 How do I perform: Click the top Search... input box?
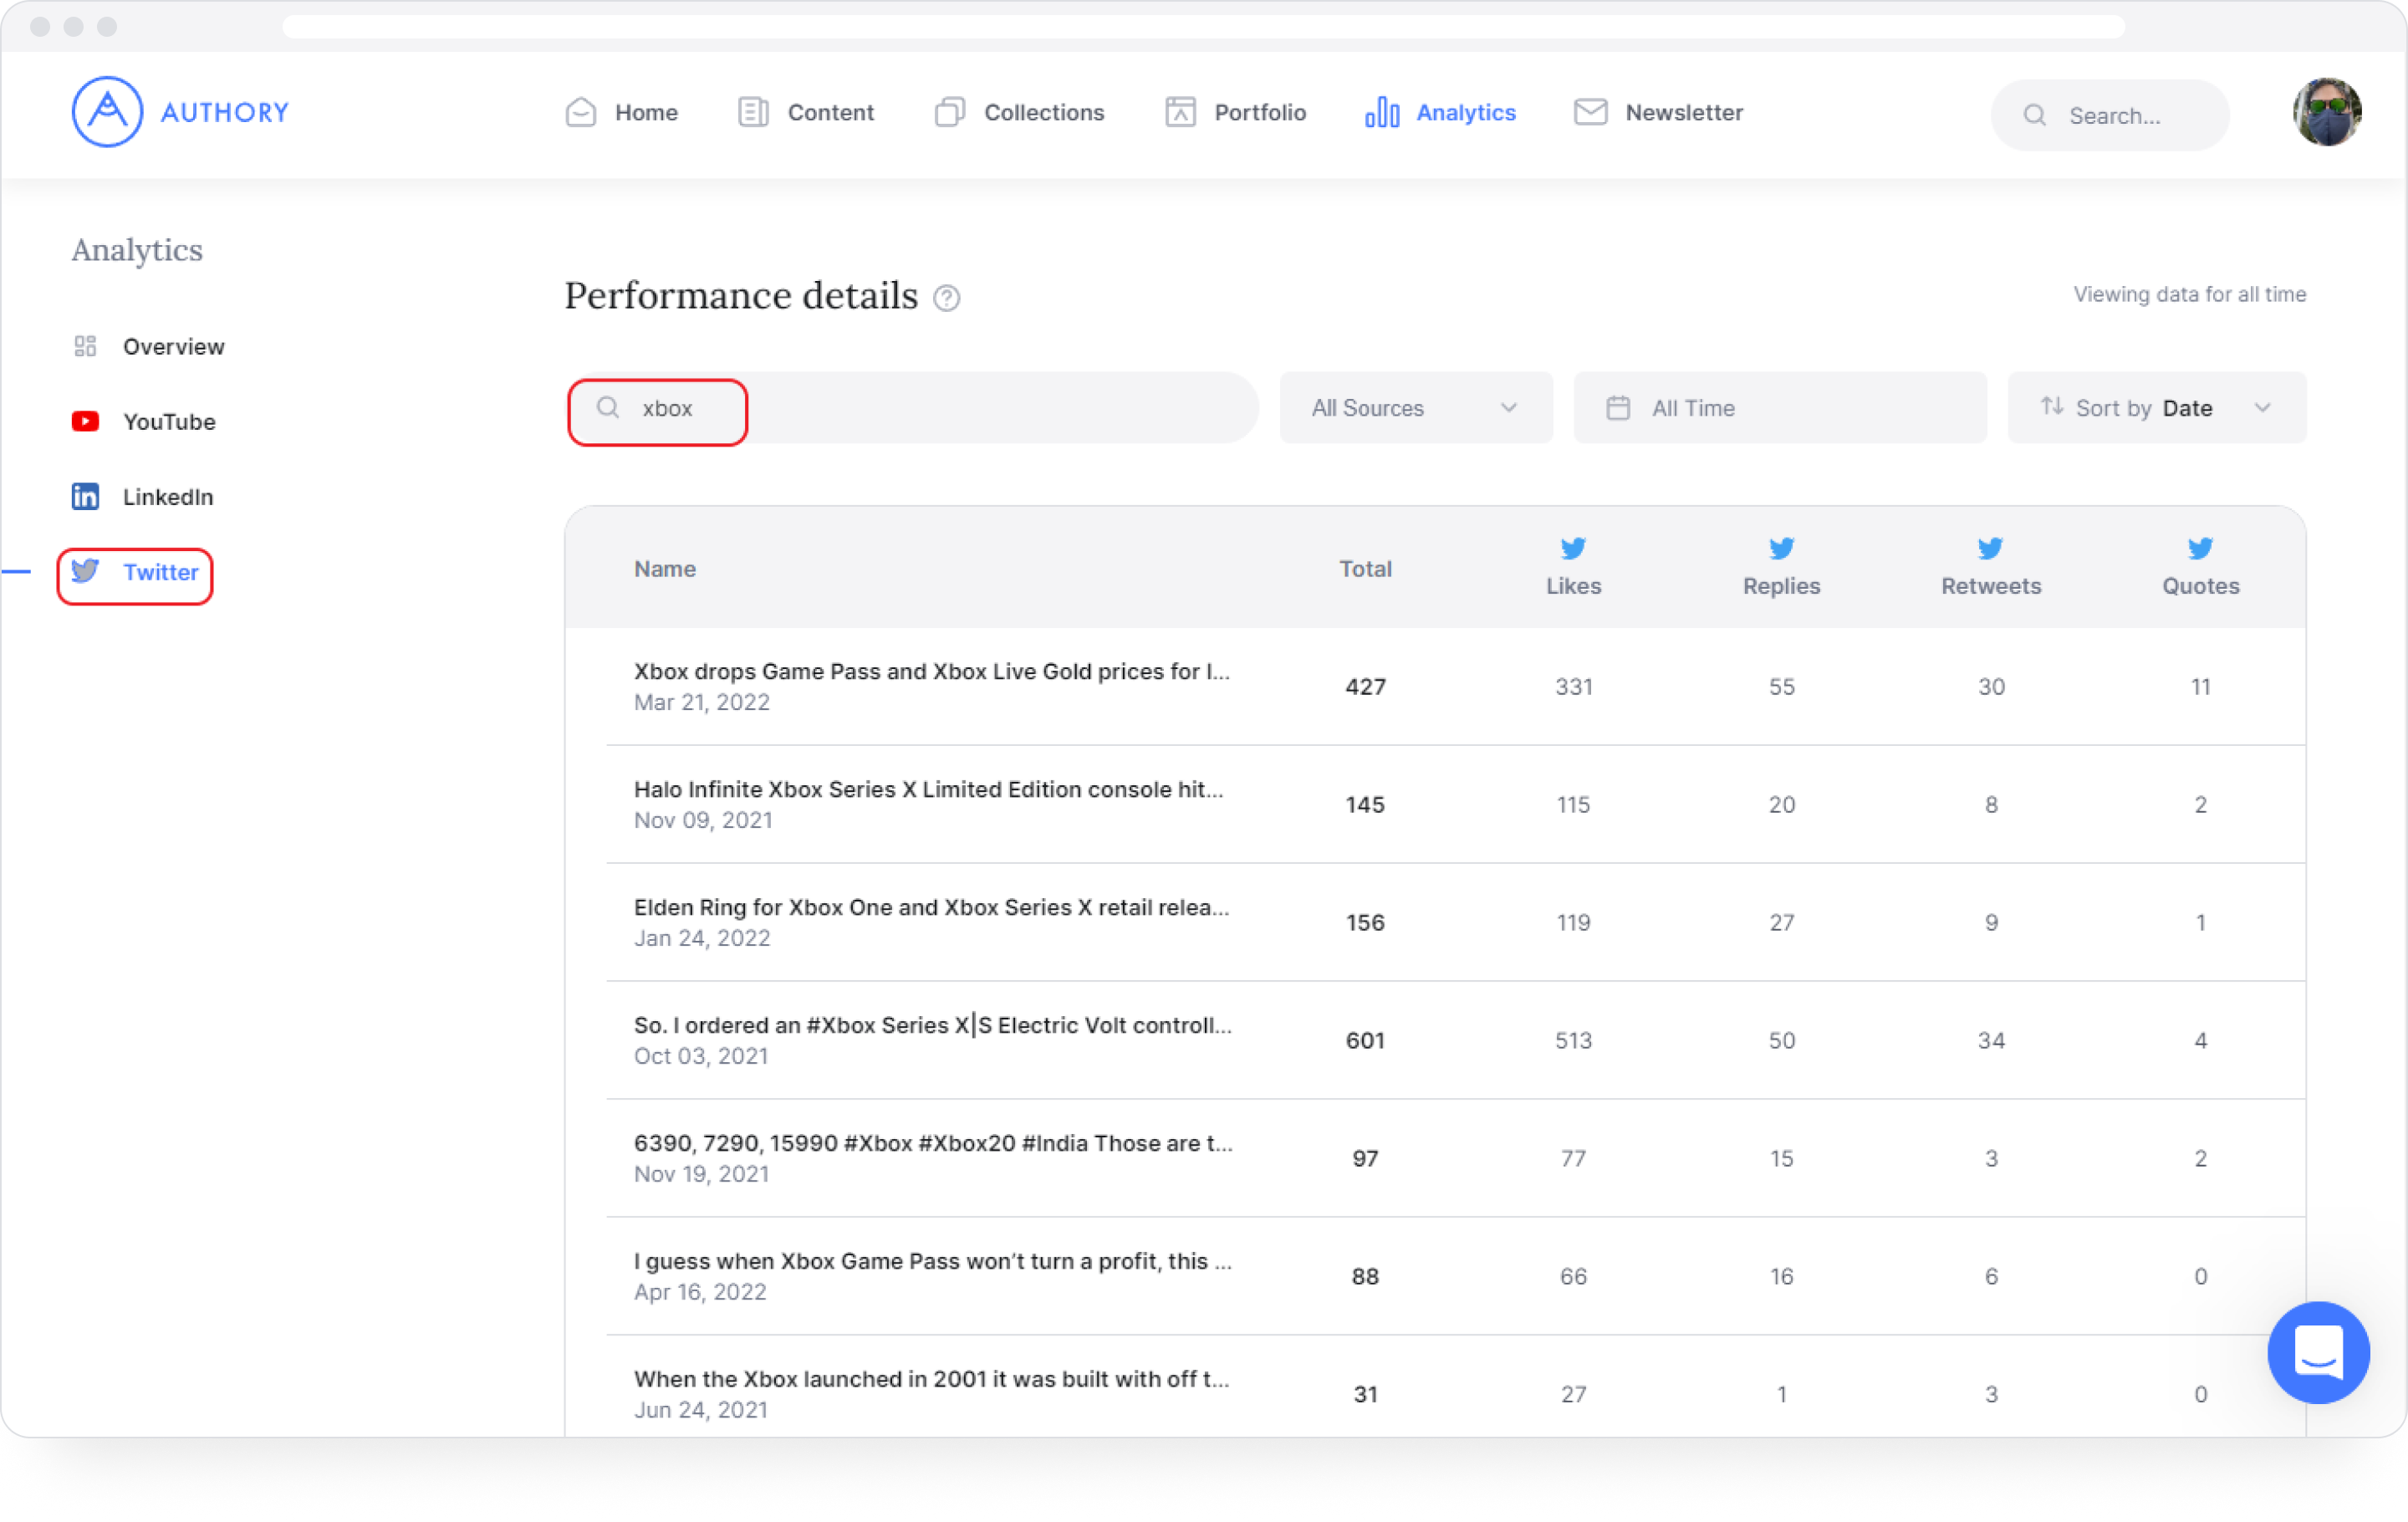(2109, 115)
